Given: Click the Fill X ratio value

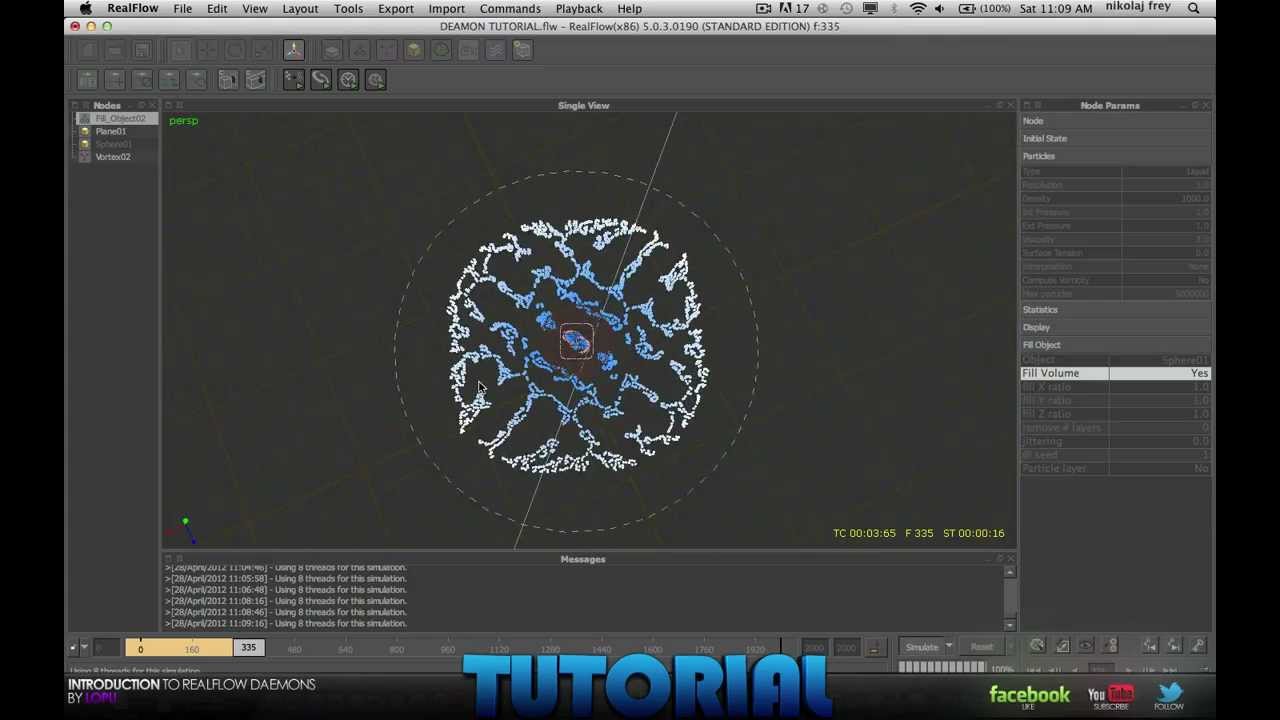Looking at the screenshot, I should 1166,387.
